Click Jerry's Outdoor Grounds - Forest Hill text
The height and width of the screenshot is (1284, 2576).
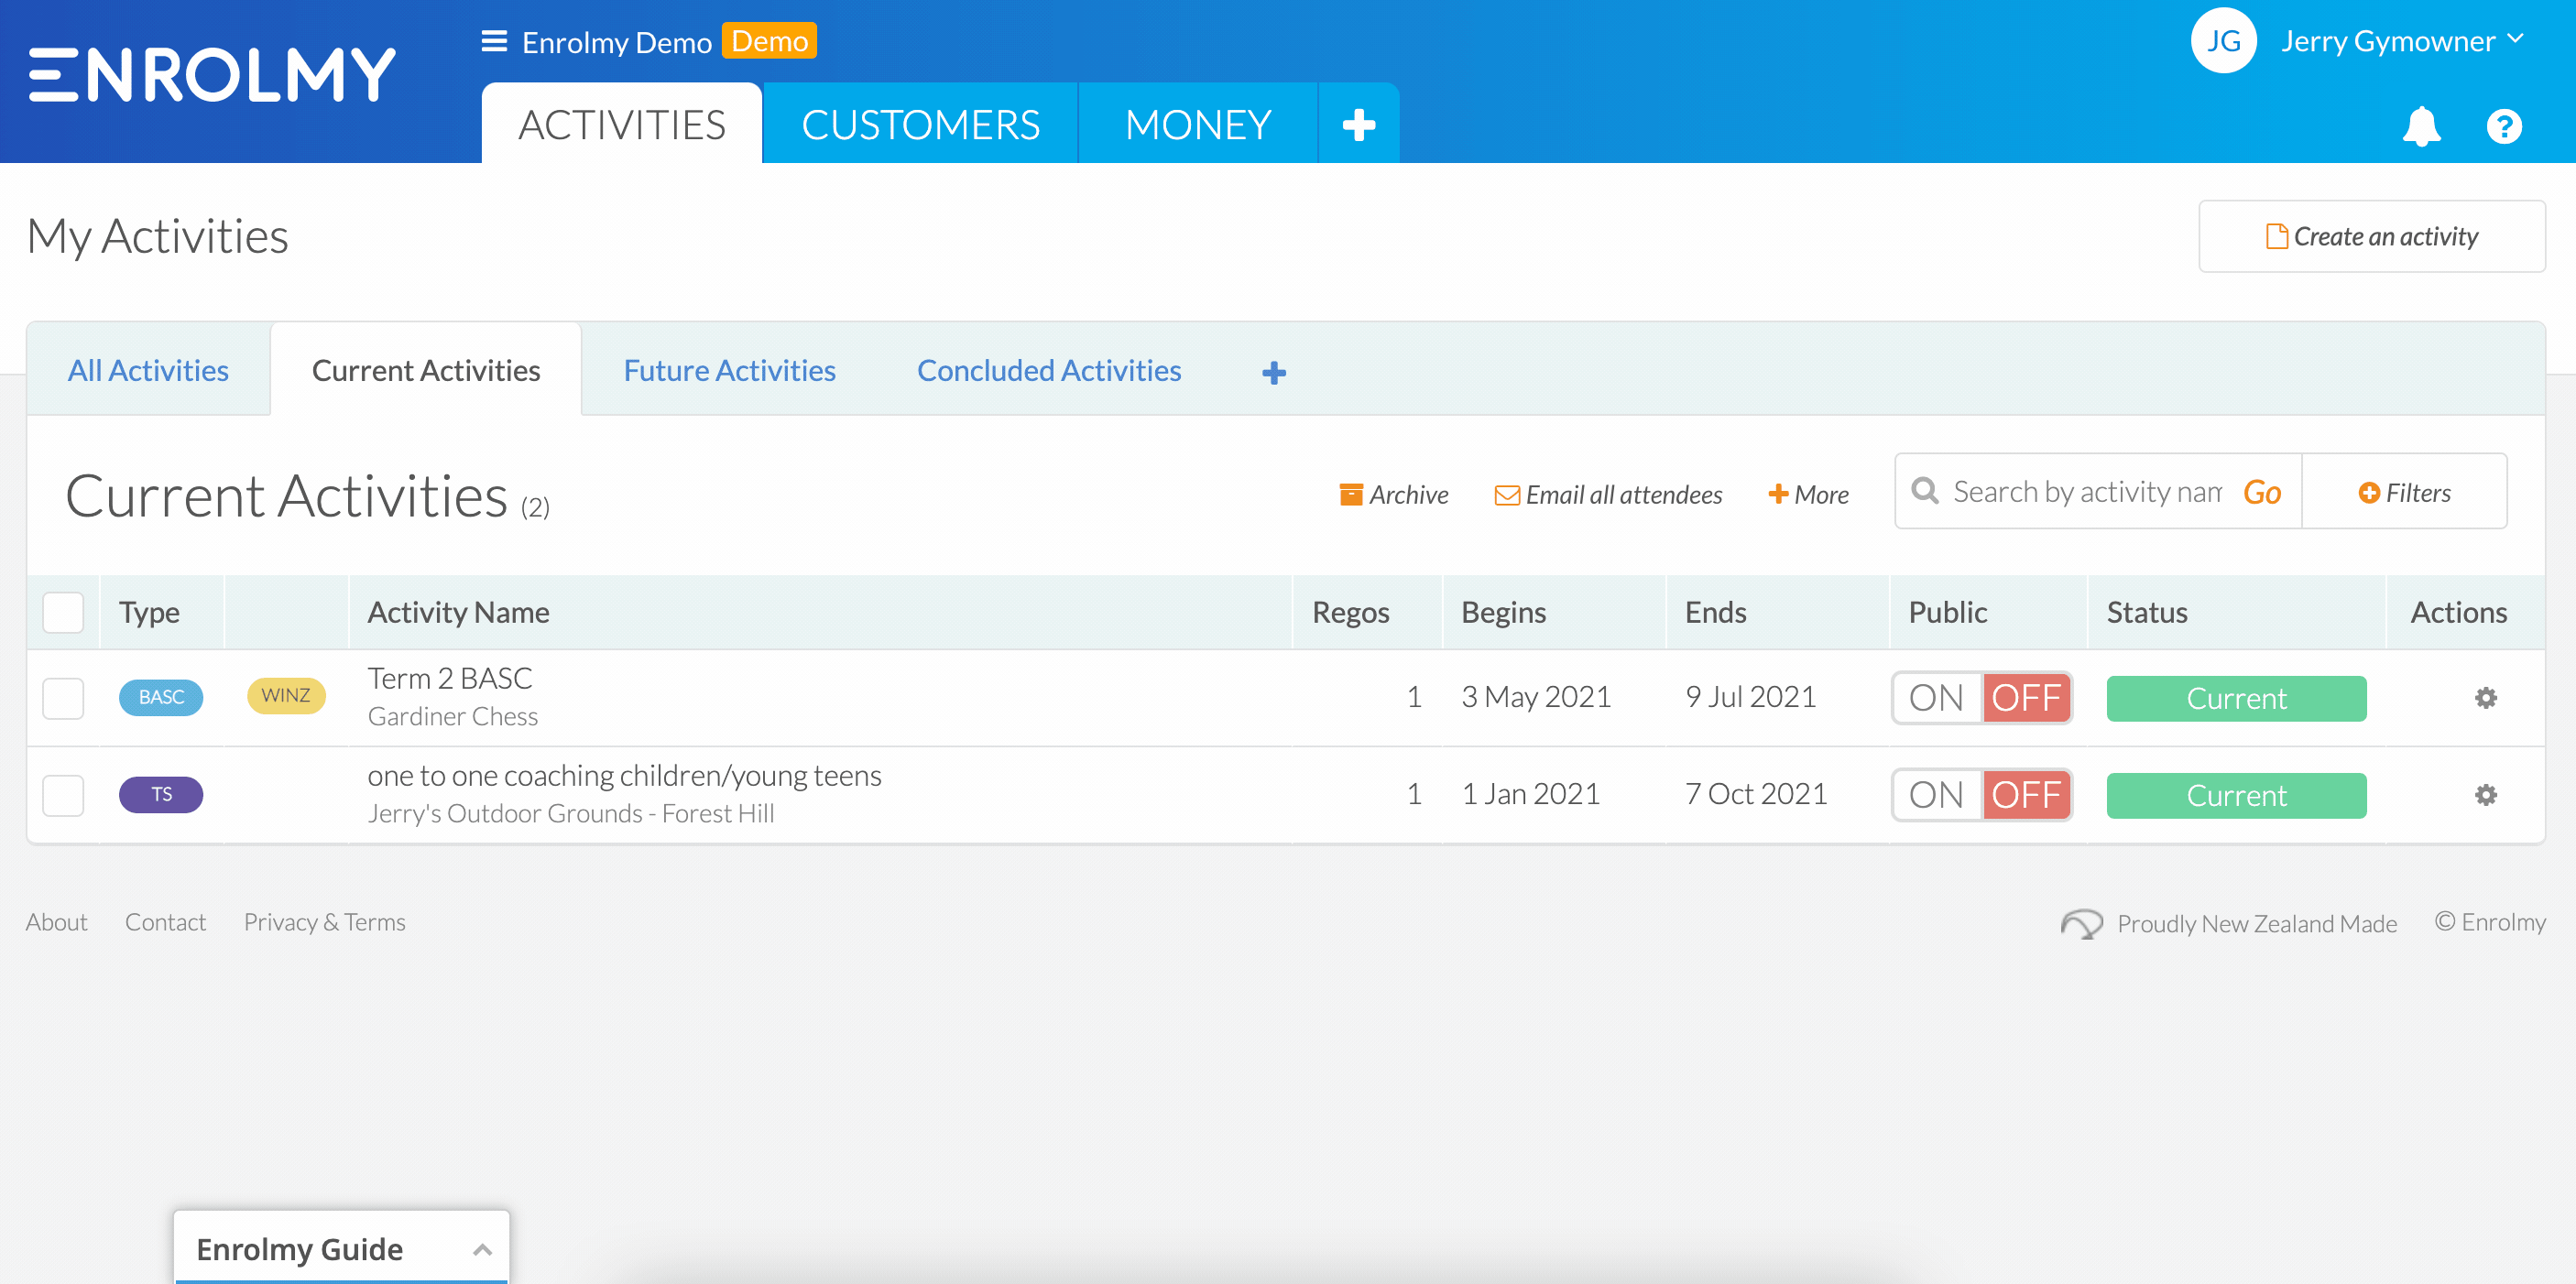point(571,813)
